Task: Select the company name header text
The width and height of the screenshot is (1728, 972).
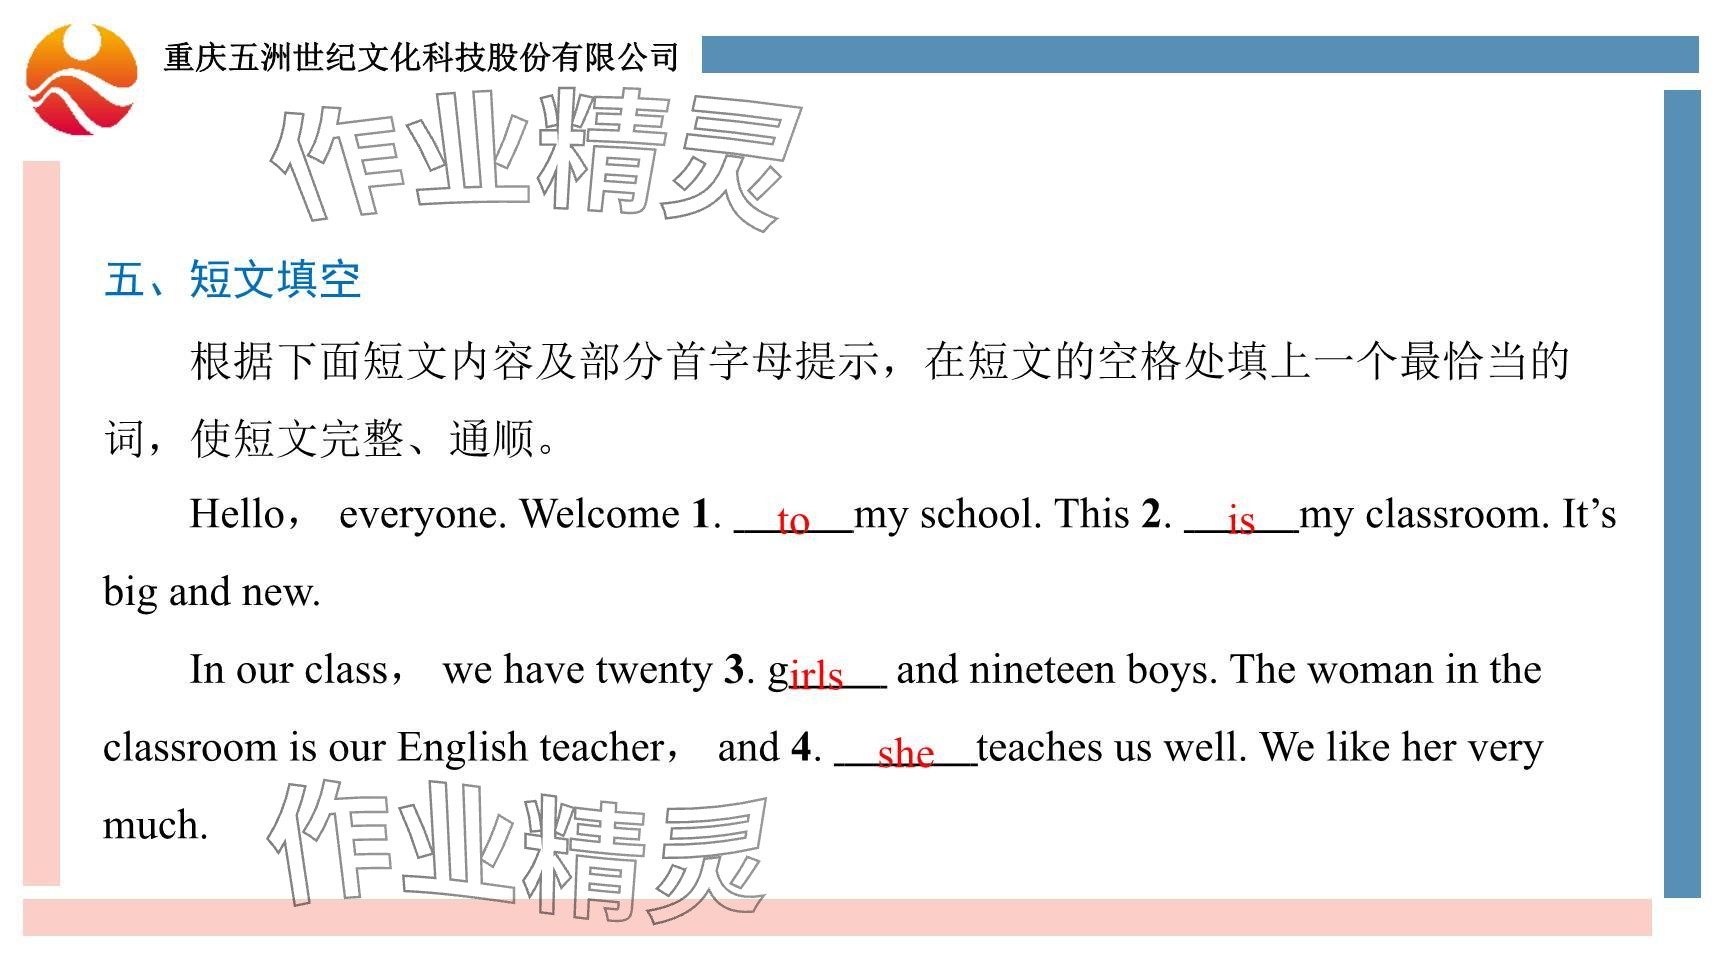Action: tap(421, 57)
